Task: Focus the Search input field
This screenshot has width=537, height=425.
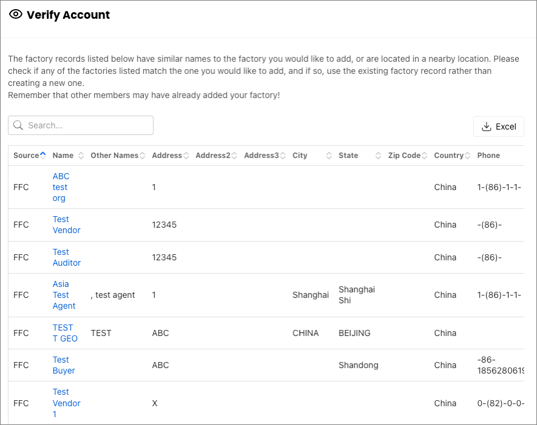Action: [x=81, y=125]
